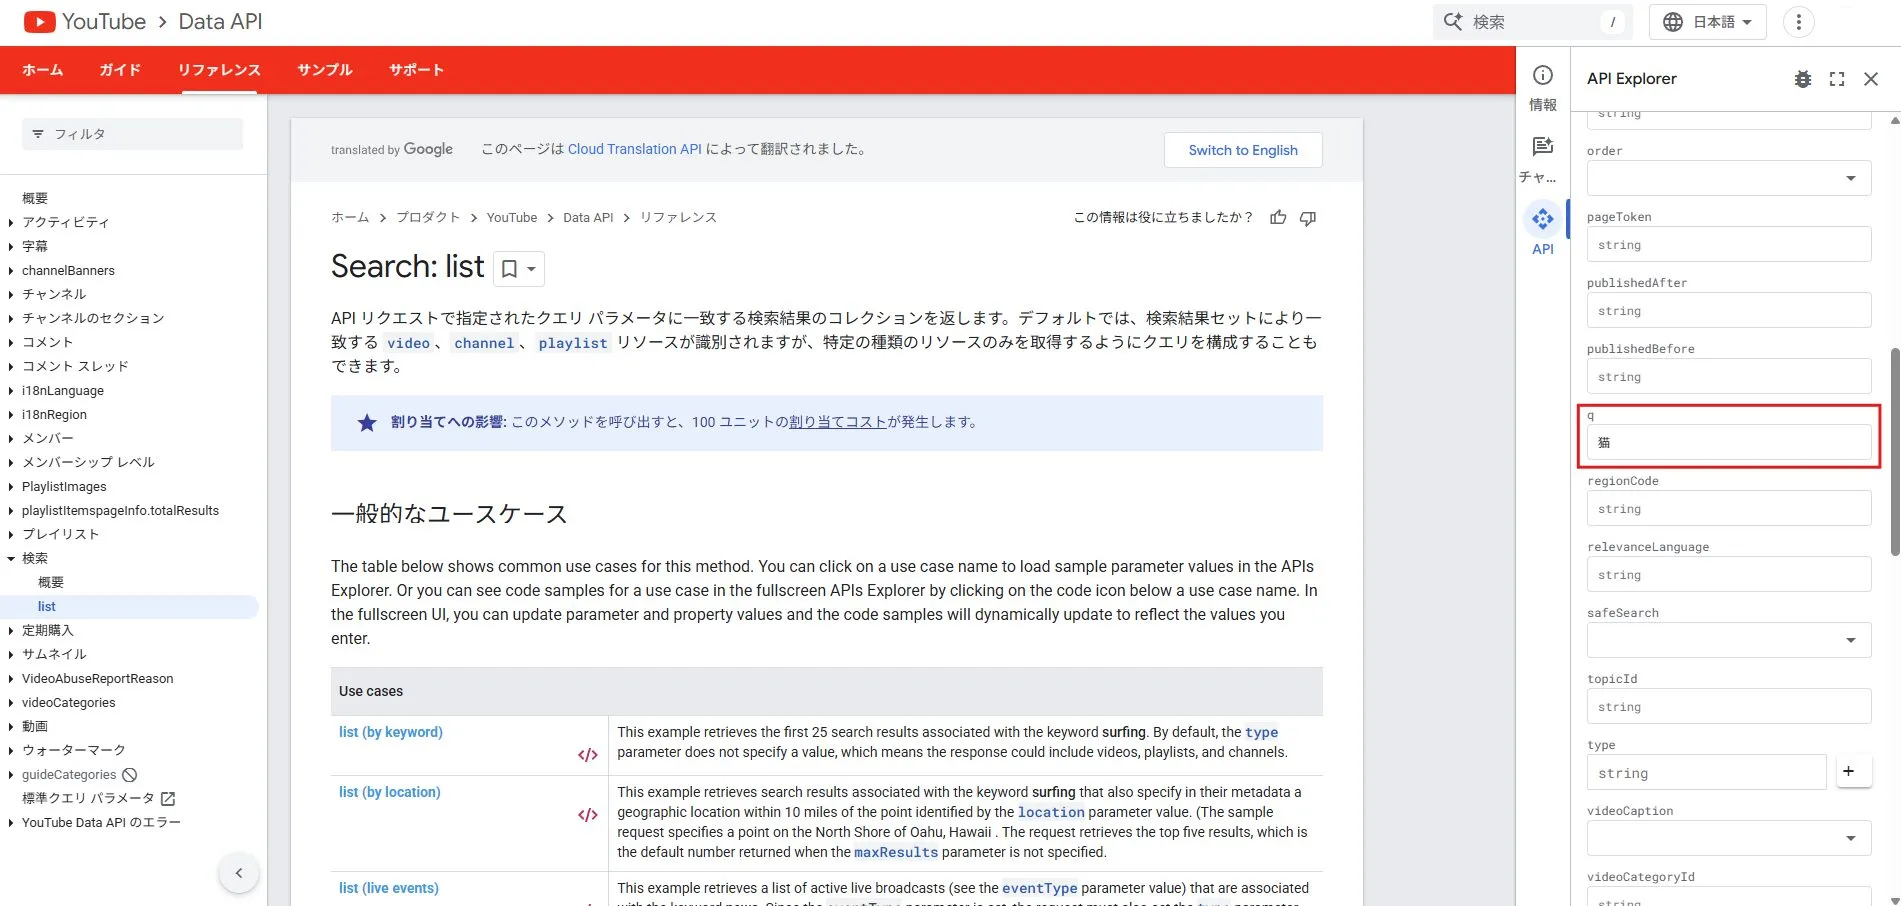The image size is (1901, 906).
Task: Close the API Explorer panel
Action: pyautogui.click(x=1871, y=79)
